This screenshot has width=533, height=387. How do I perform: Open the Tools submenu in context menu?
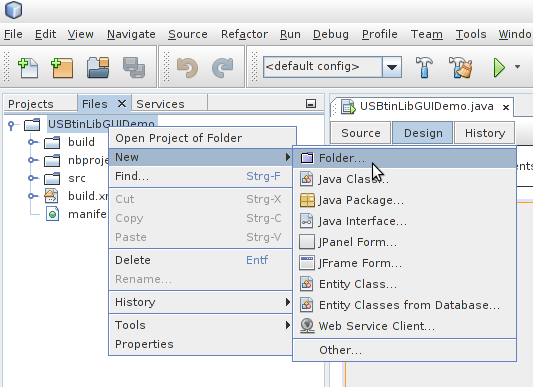pos(201,325)
